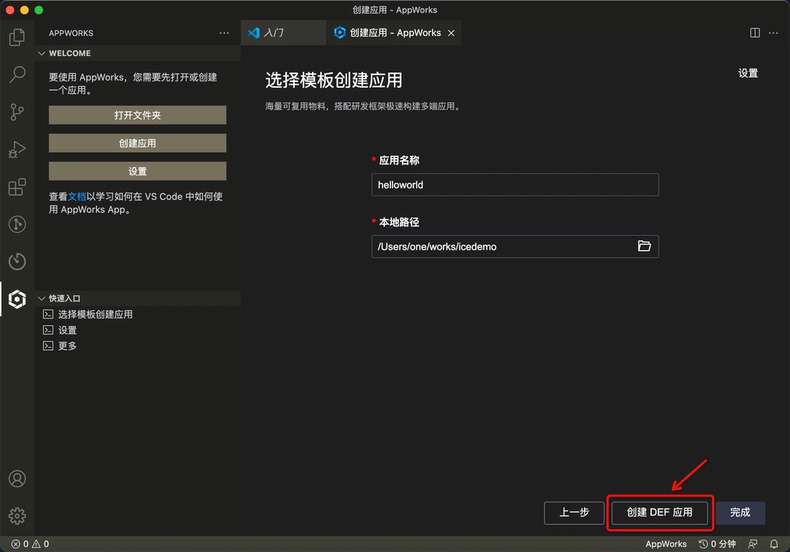The image size is (790, 552).
Task: Click the 打开文件夹 button
Action: coord(138,115)
